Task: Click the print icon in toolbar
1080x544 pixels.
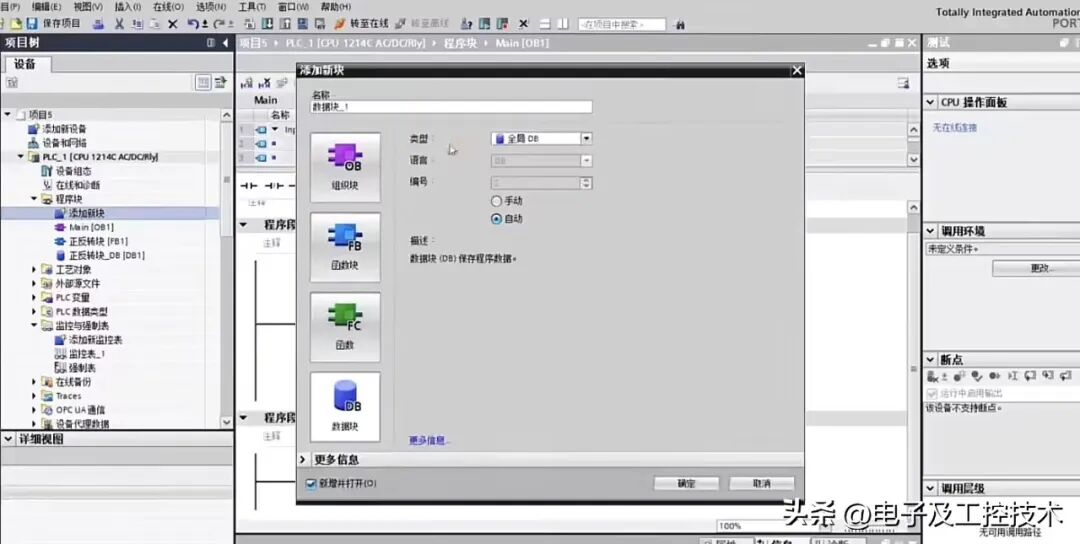Action: click(x=98, y=24)
